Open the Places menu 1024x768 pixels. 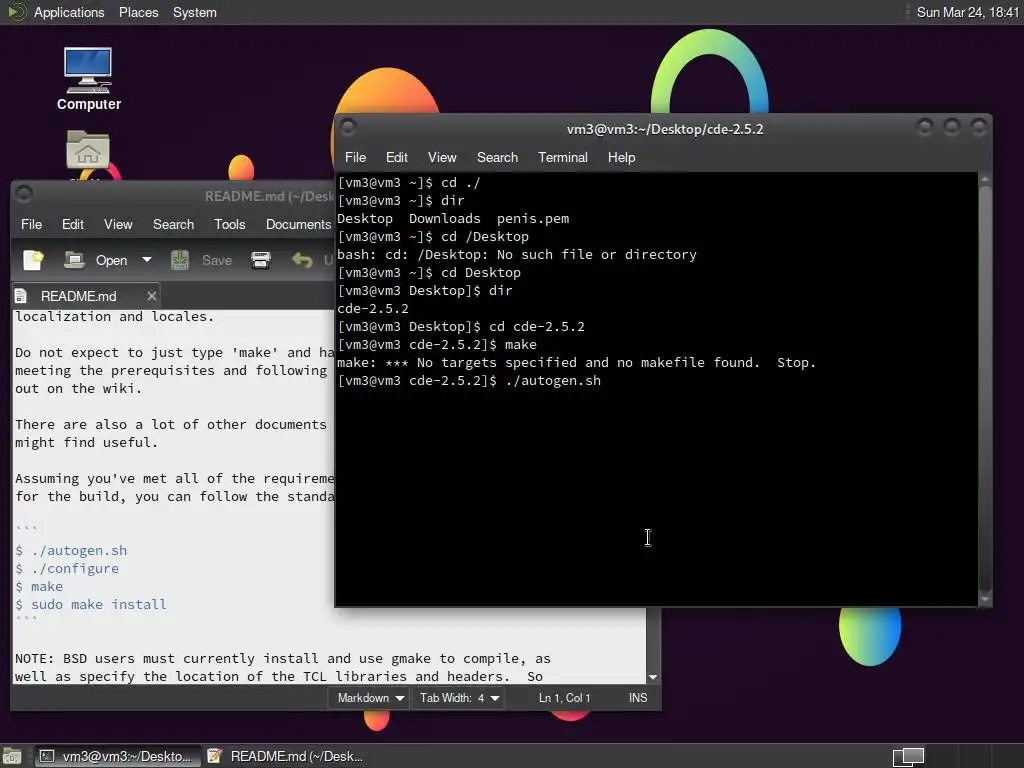coord(138,12)
